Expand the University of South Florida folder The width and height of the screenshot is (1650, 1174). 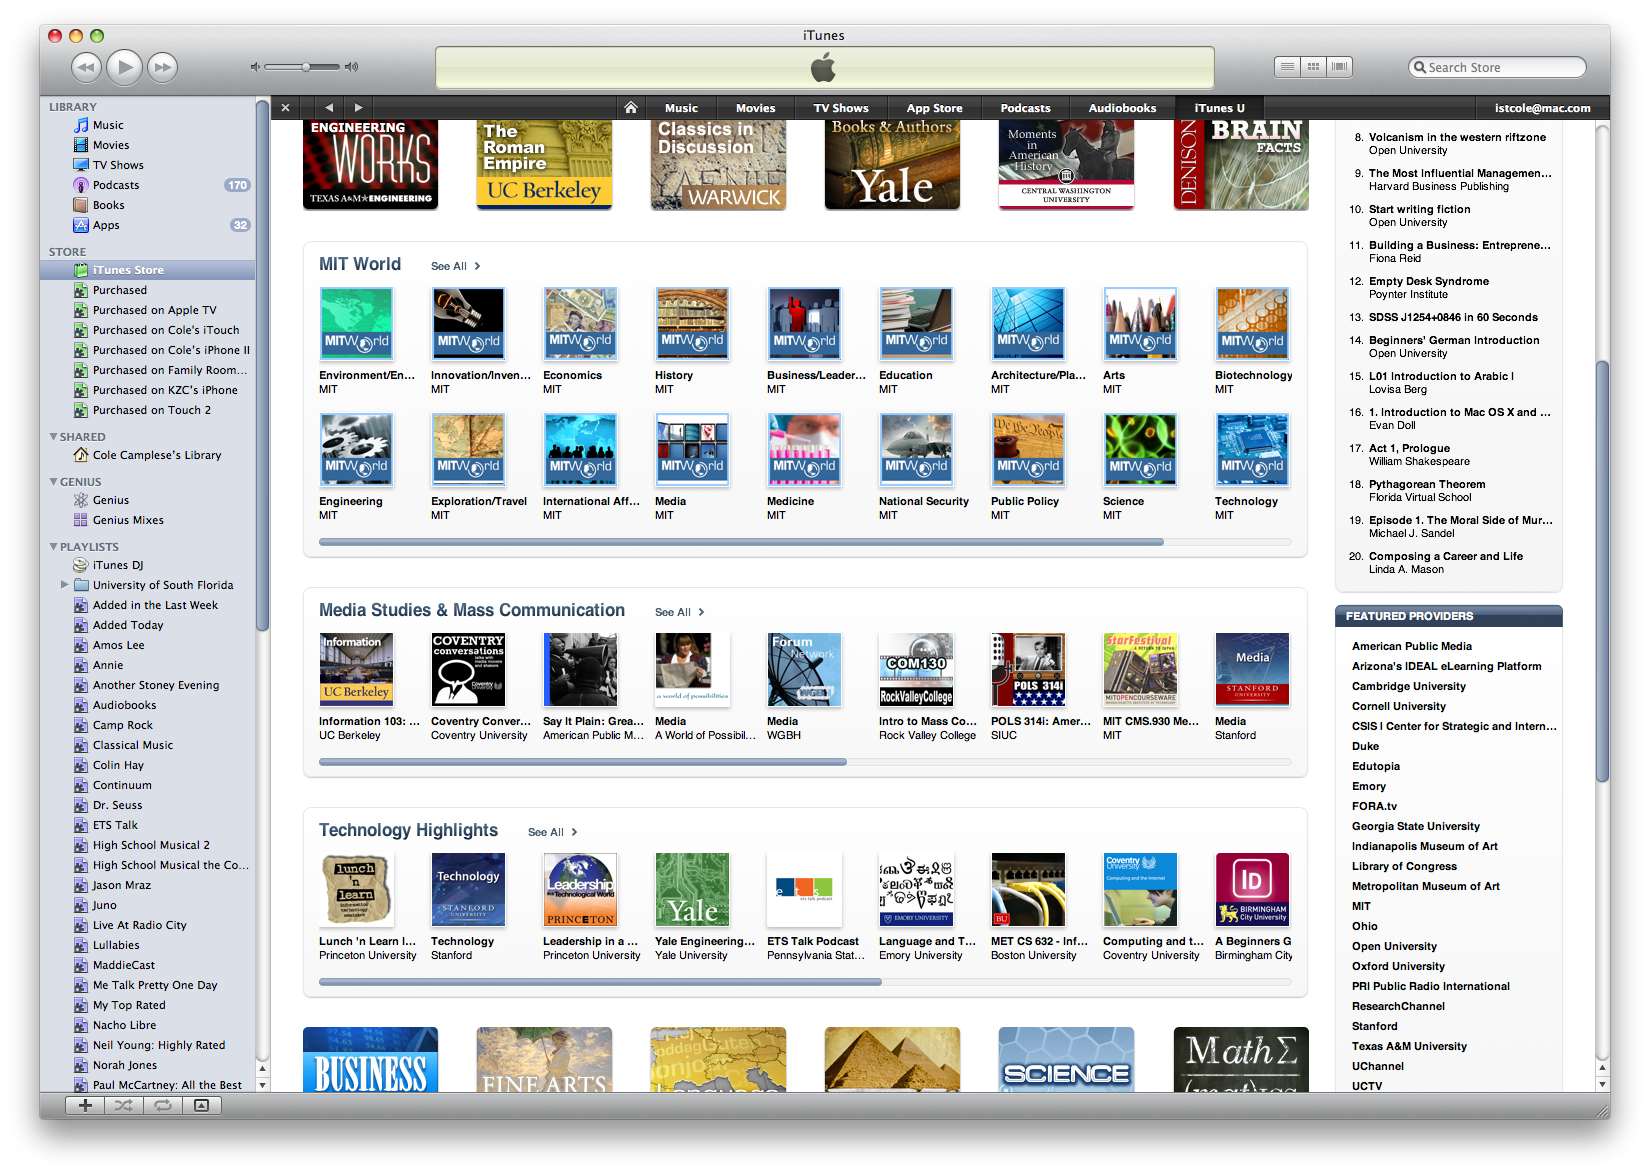tap(65, 585)
